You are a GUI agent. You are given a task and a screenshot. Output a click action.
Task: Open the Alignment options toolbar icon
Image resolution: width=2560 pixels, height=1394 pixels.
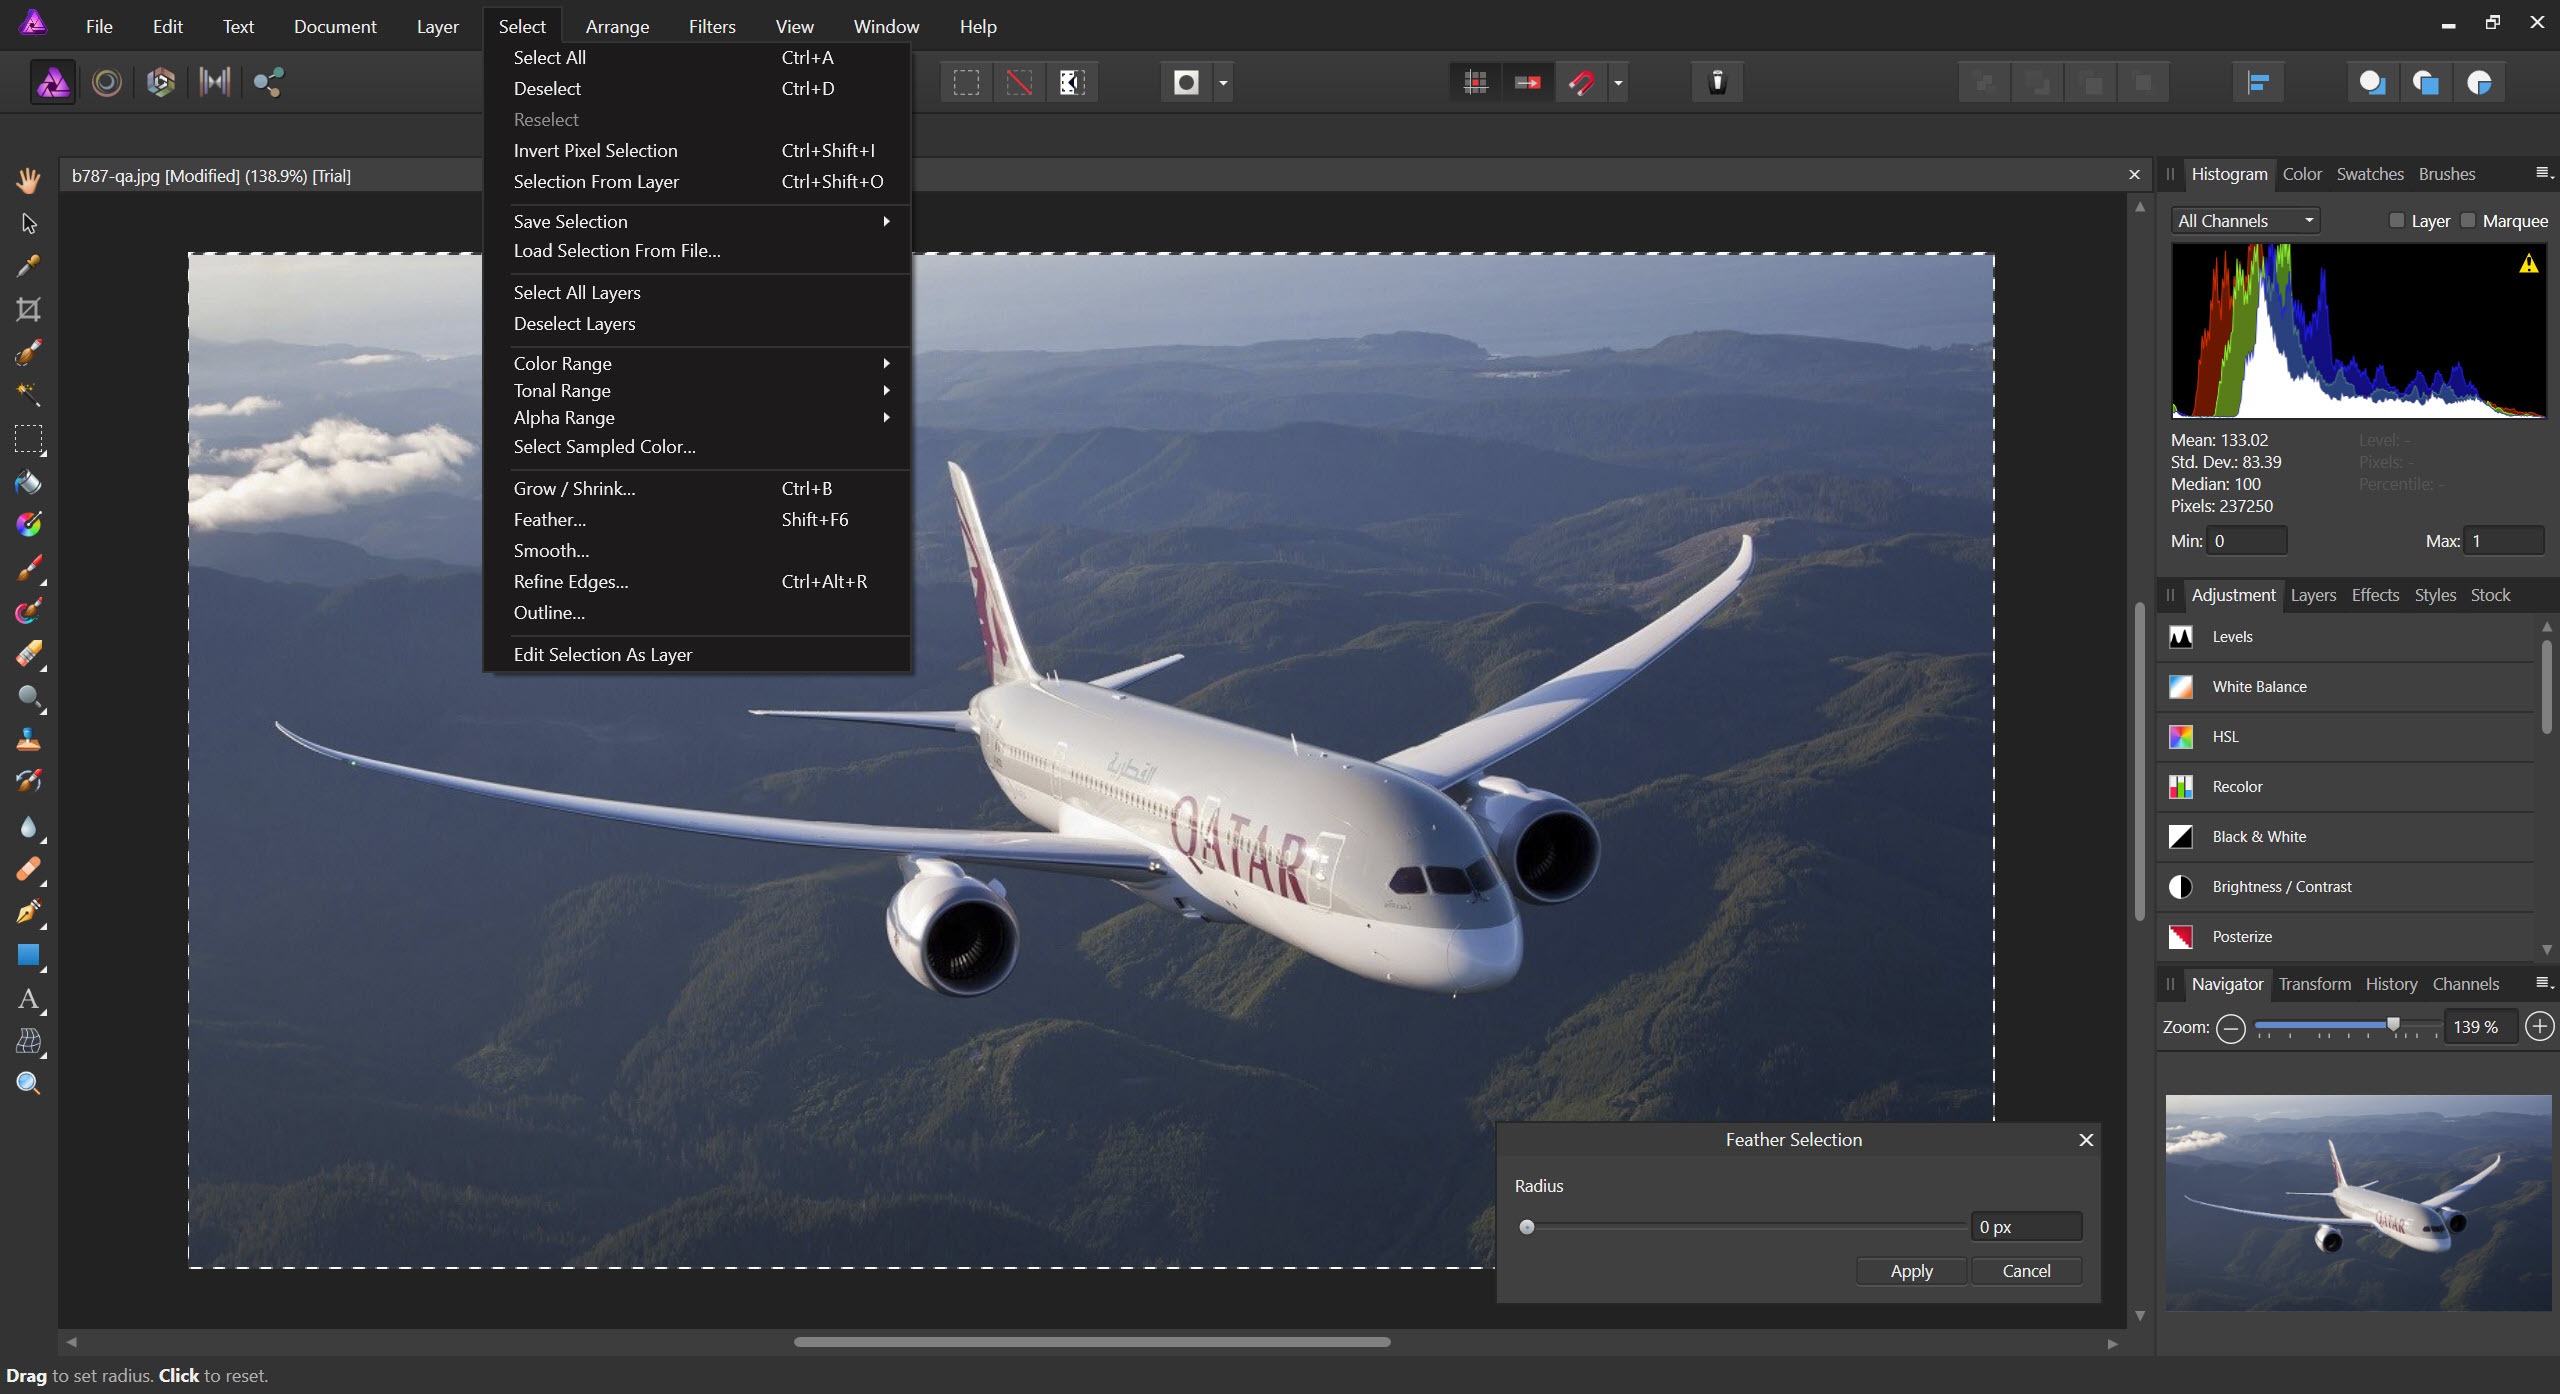click(2258, 82)
